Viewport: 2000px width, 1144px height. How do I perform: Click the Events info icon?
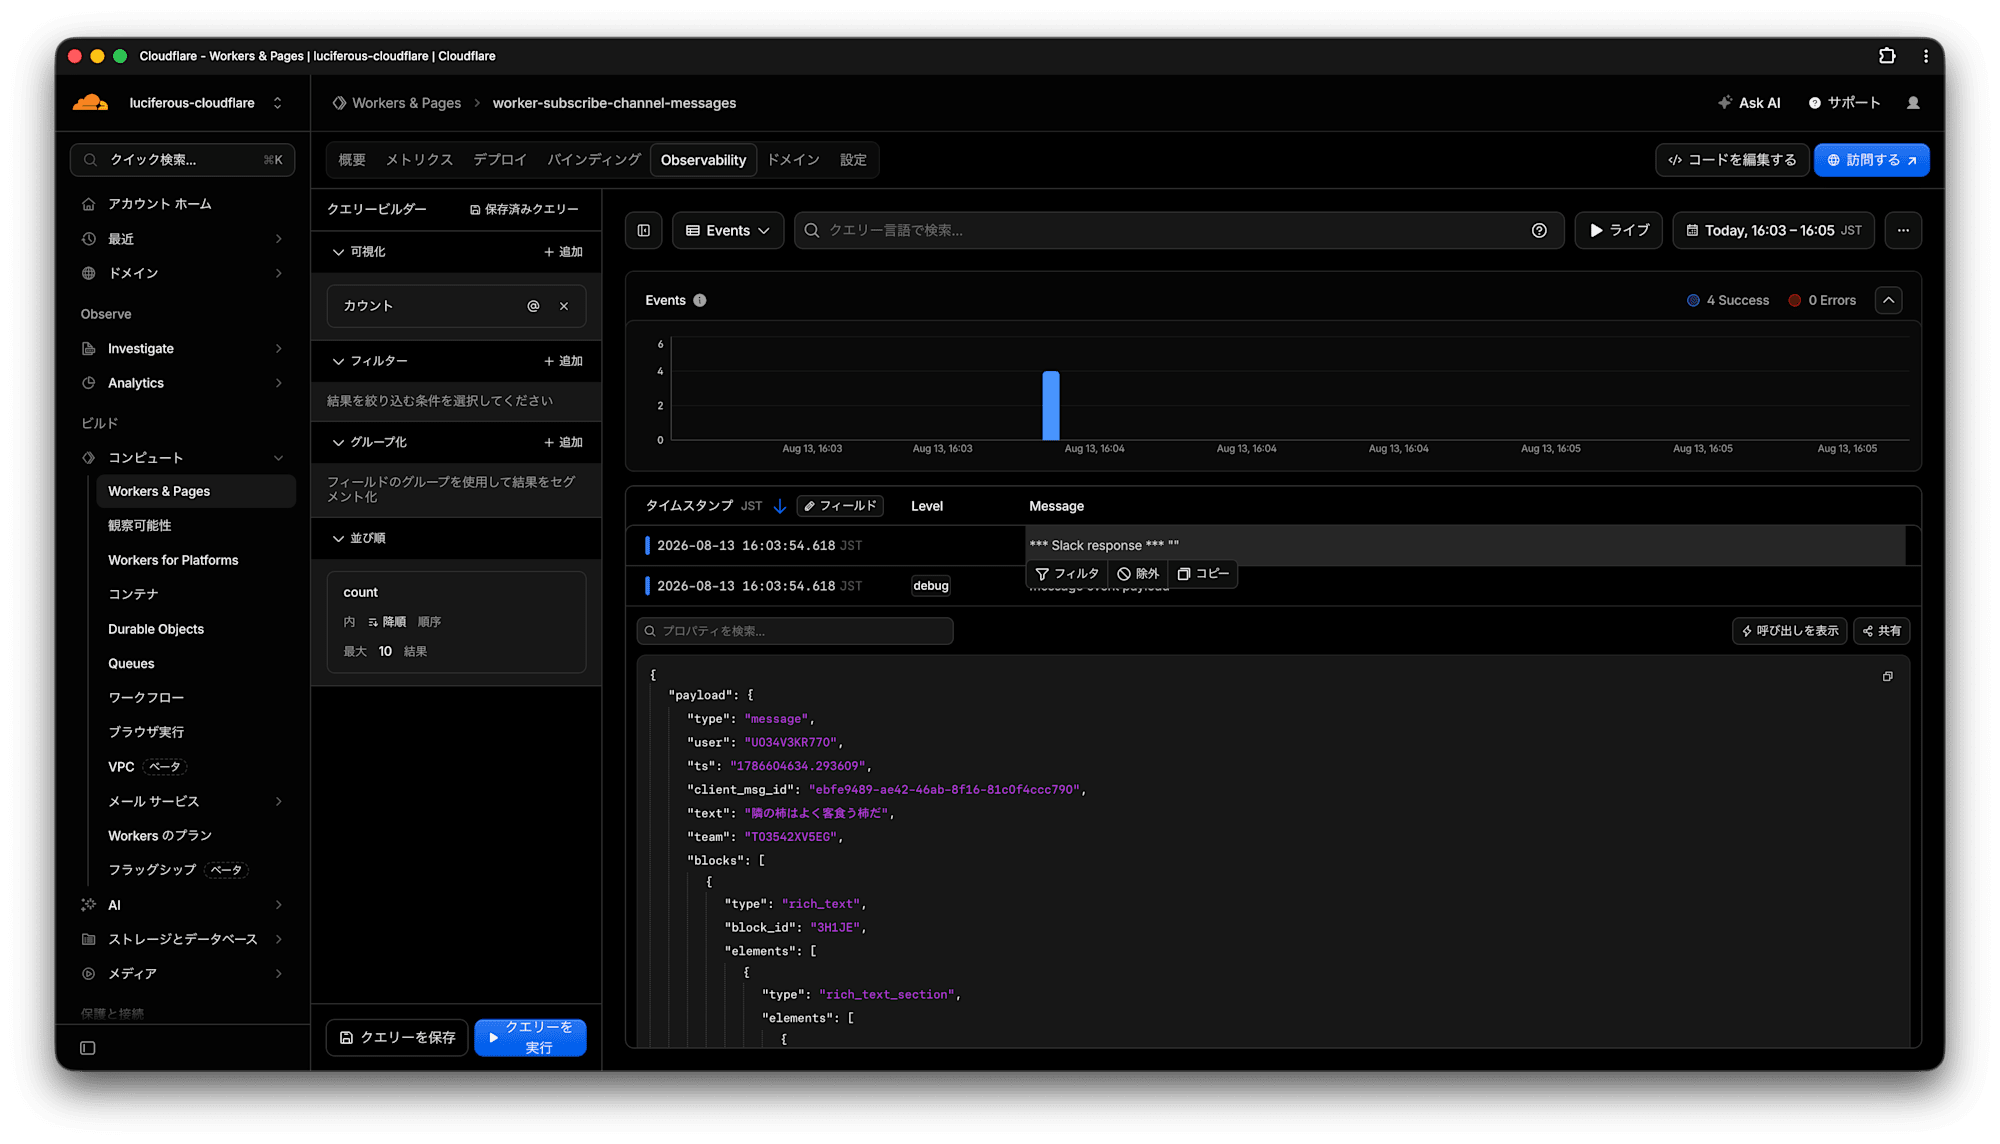tap(700, 300)
